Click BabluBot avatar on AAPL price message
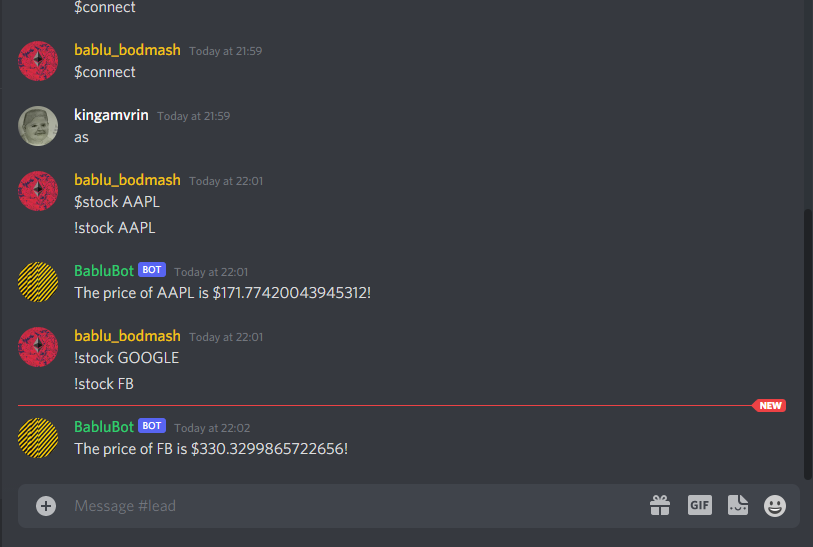 point(38,282)
